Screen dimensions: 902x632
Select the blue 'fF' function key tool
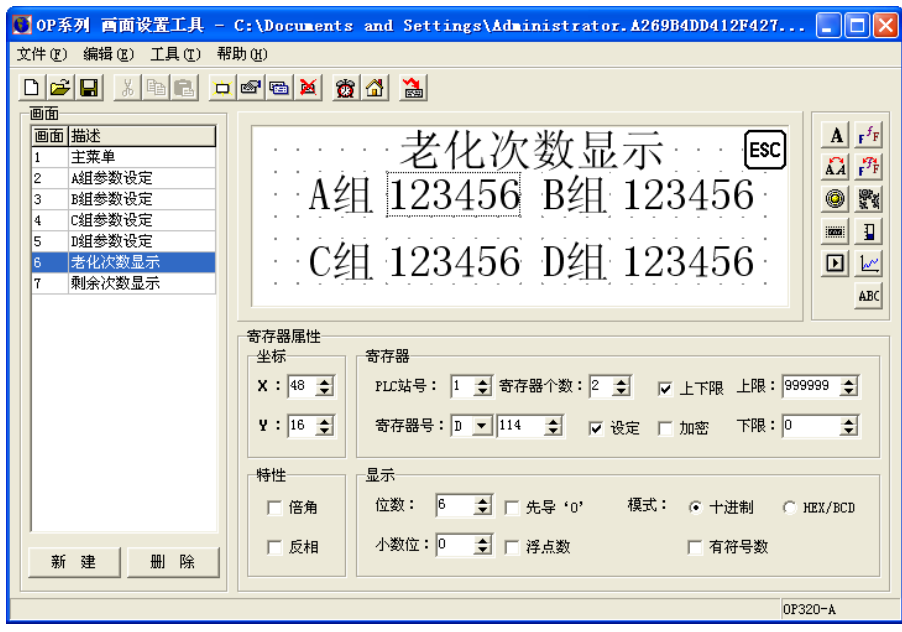[x=868, y=136]
